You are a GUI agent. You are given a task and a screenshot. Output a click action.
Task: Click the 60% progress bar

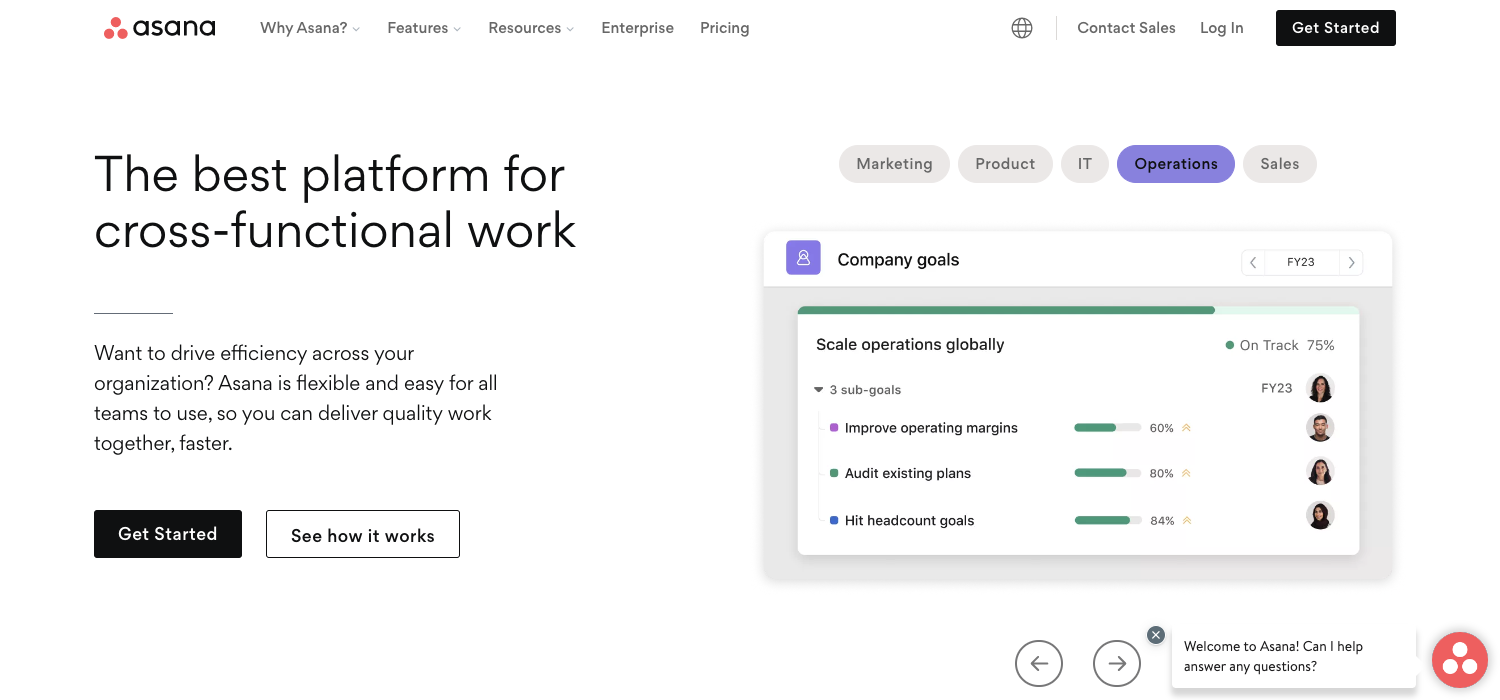tap(1107, 428)
